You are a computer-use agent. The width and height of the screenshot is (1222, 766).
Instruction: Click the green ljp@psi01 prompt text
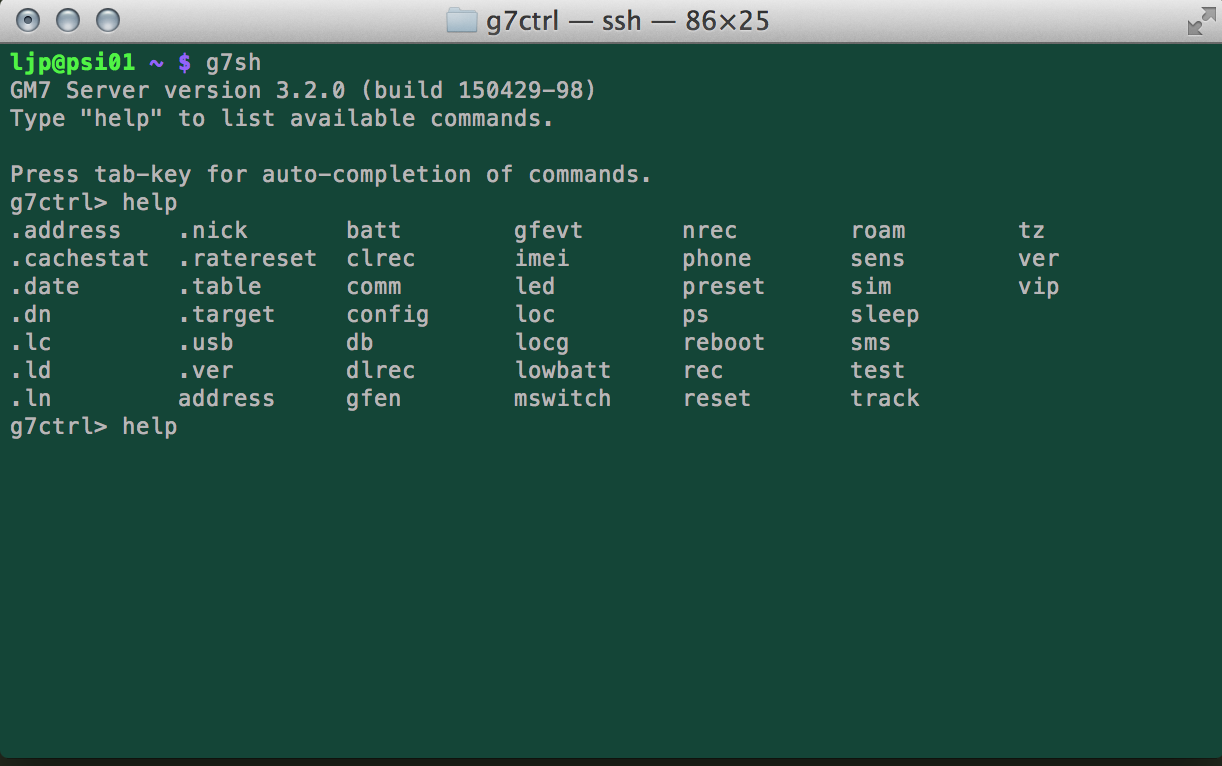[x=72, y=62]
